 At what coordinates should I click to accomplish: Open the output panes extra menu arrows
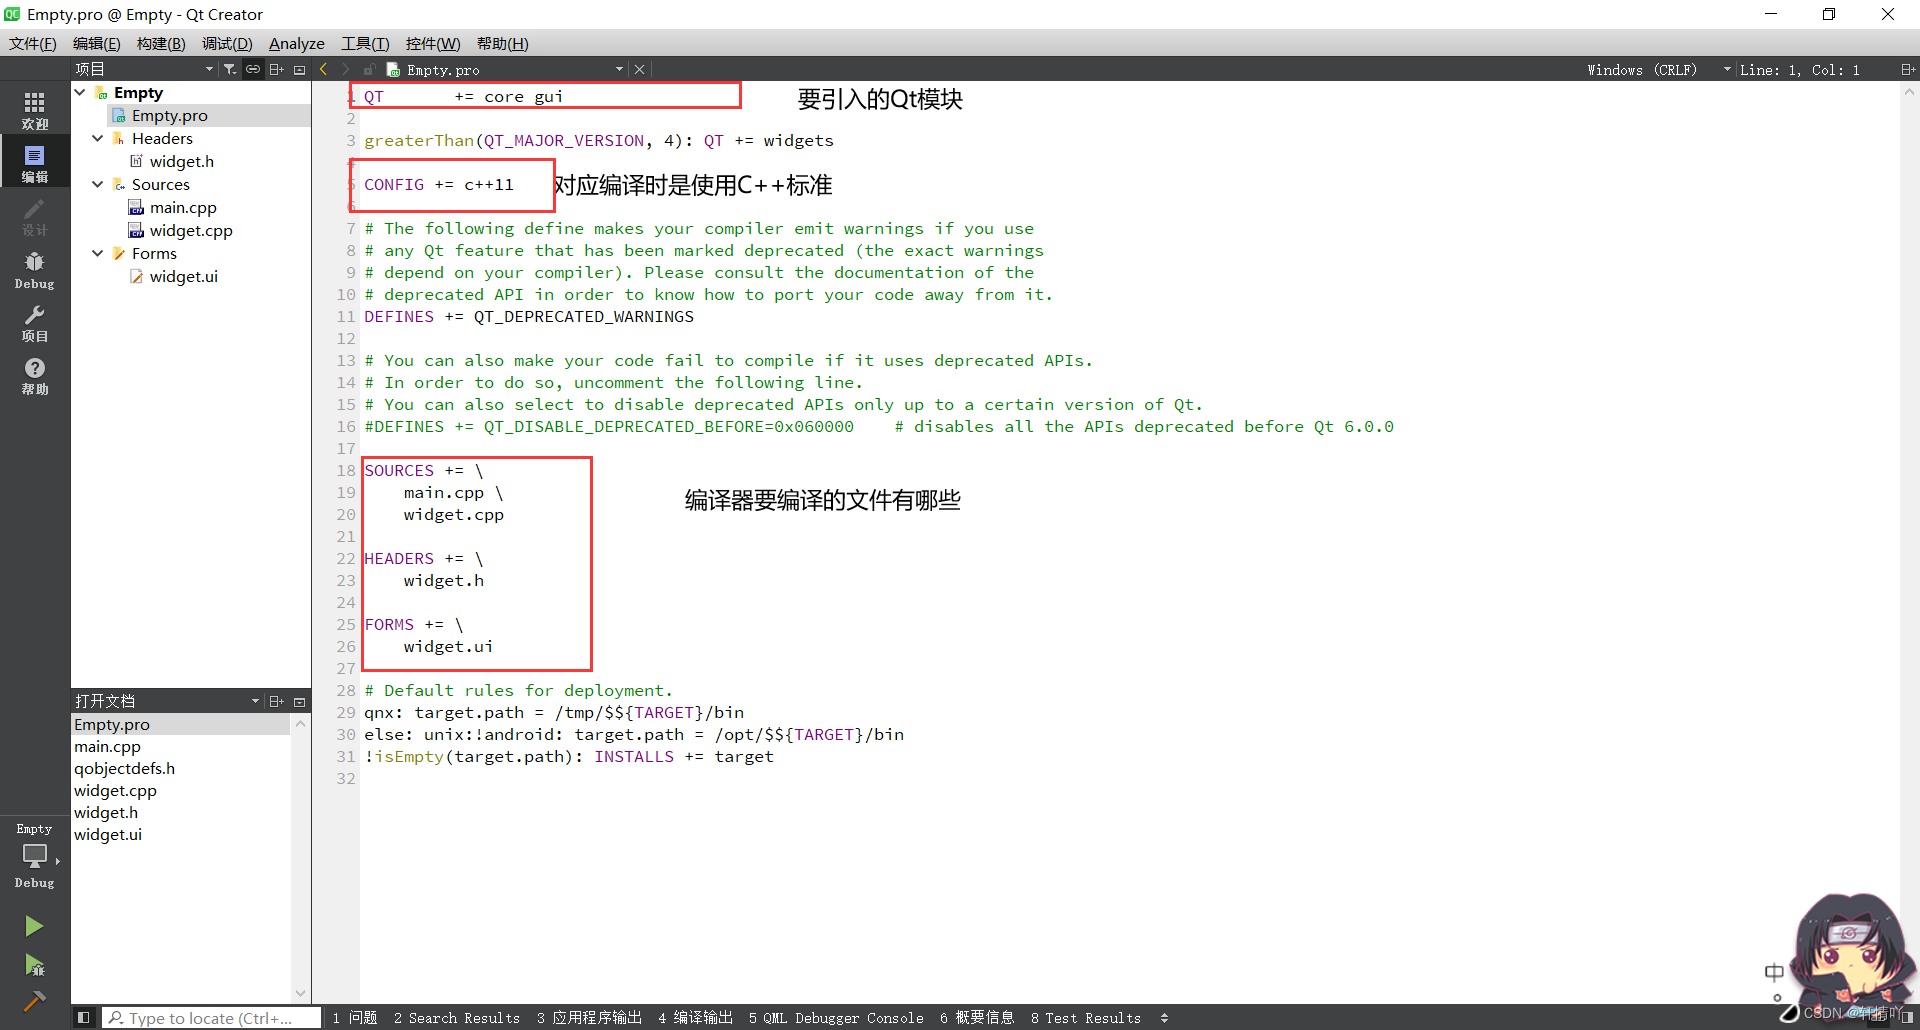[1164, 1018]
